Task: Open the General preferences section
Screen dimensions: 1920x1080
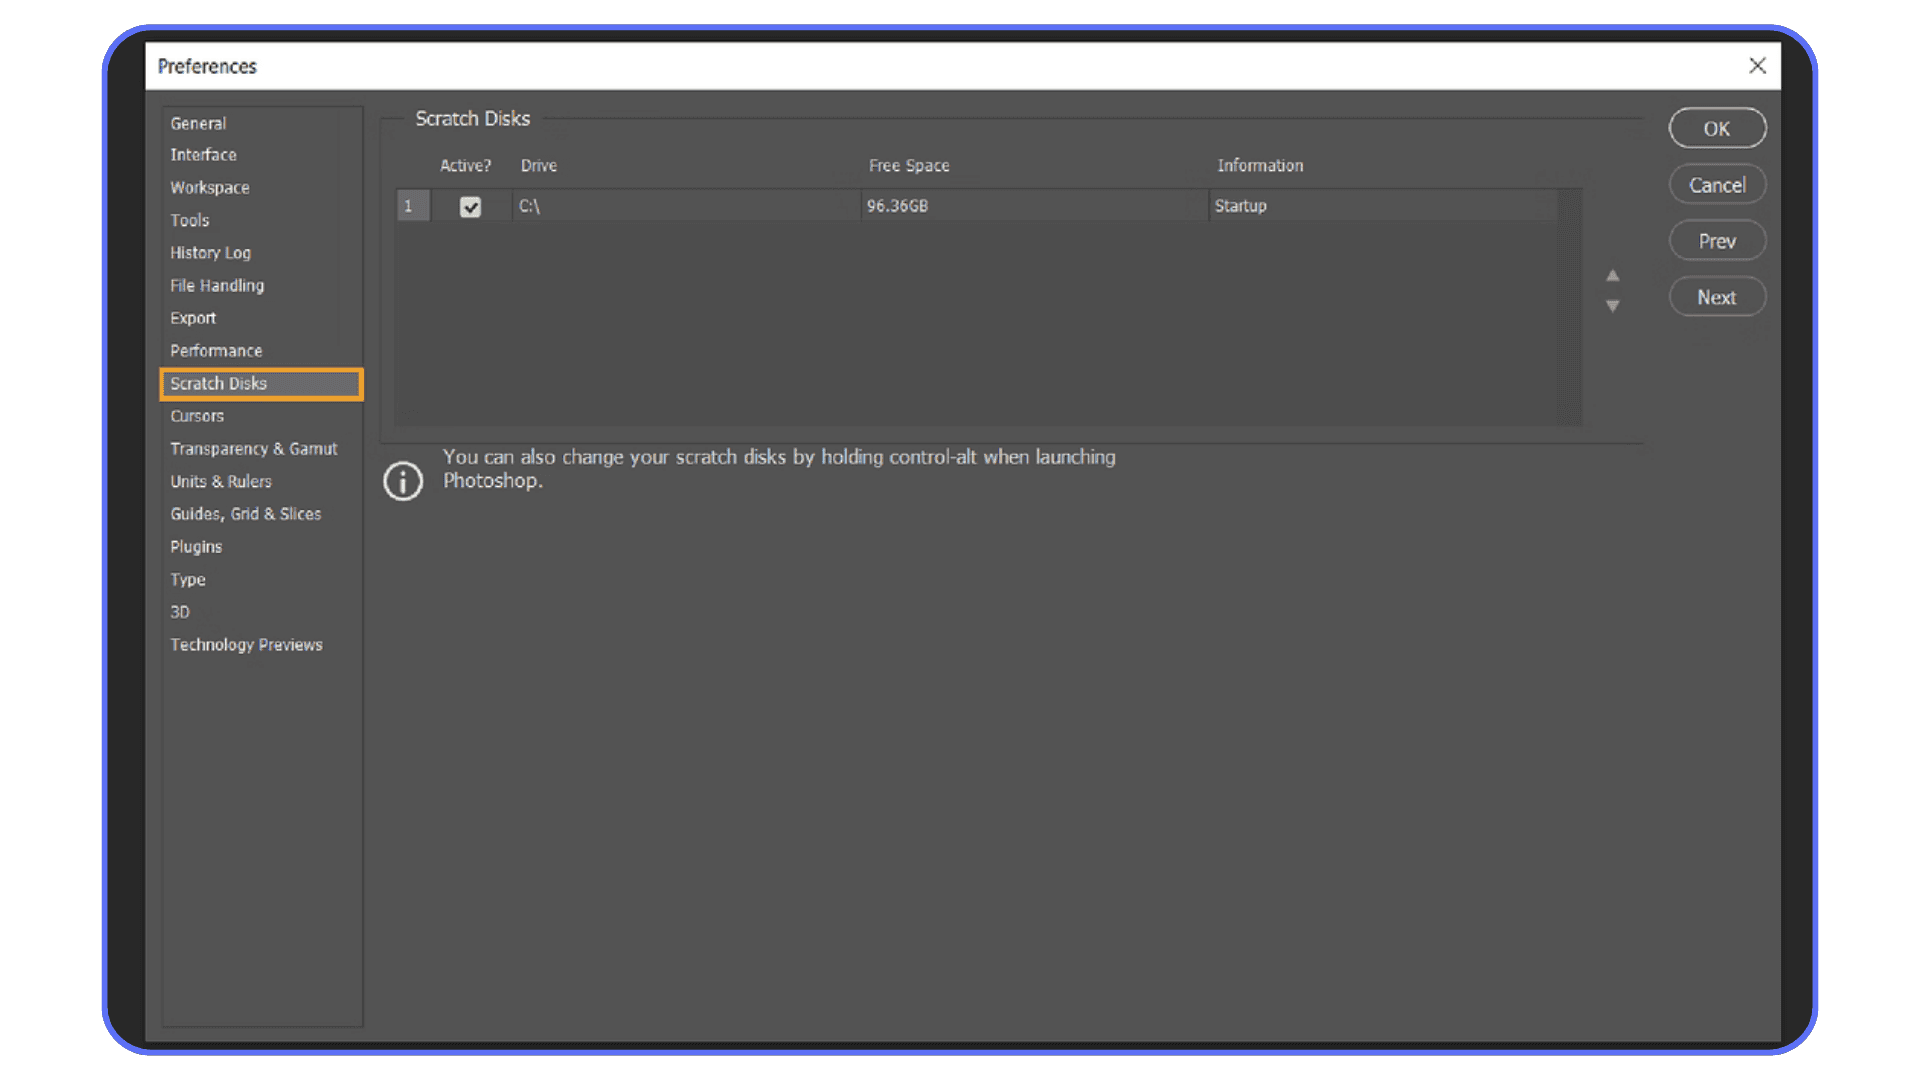Action: coord(198,122)
